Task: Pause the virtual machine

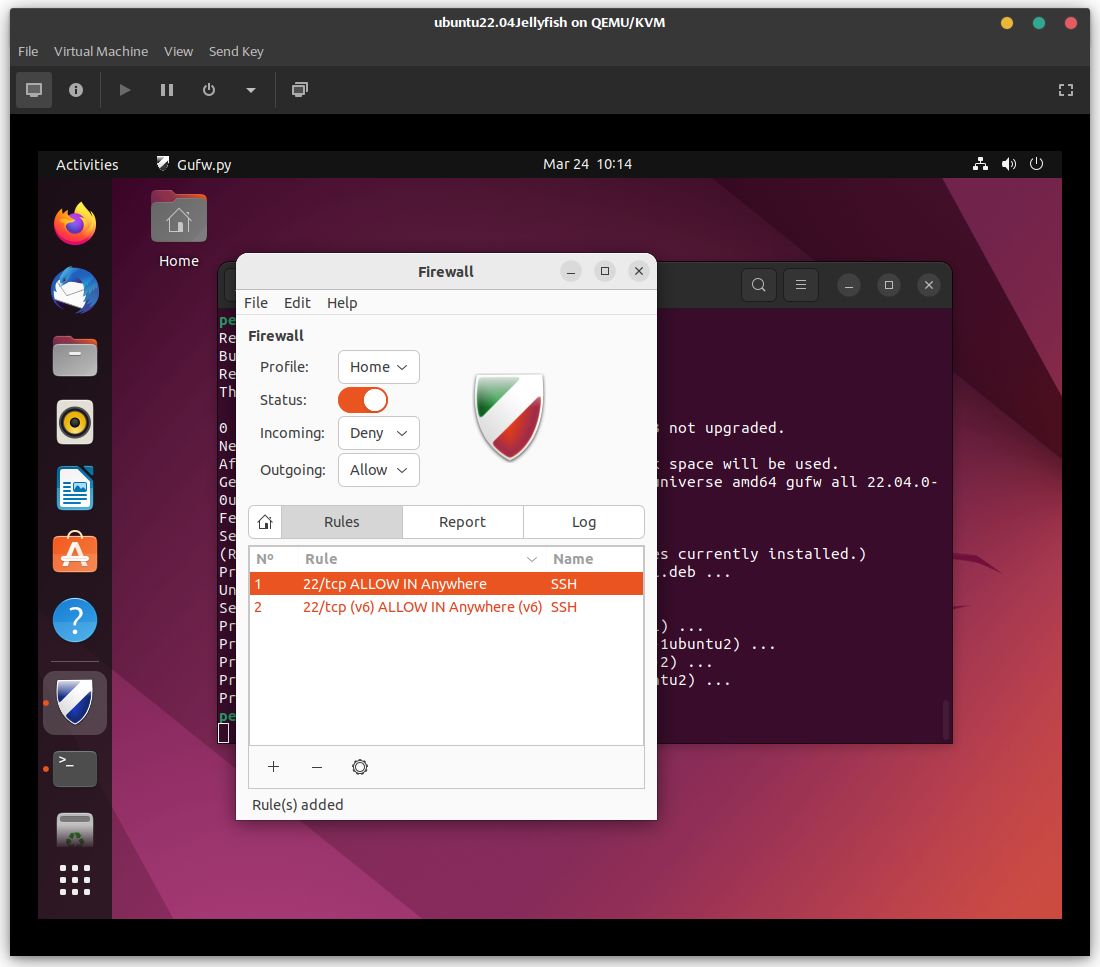Action: pyautogui.click(x=167, y=90)
